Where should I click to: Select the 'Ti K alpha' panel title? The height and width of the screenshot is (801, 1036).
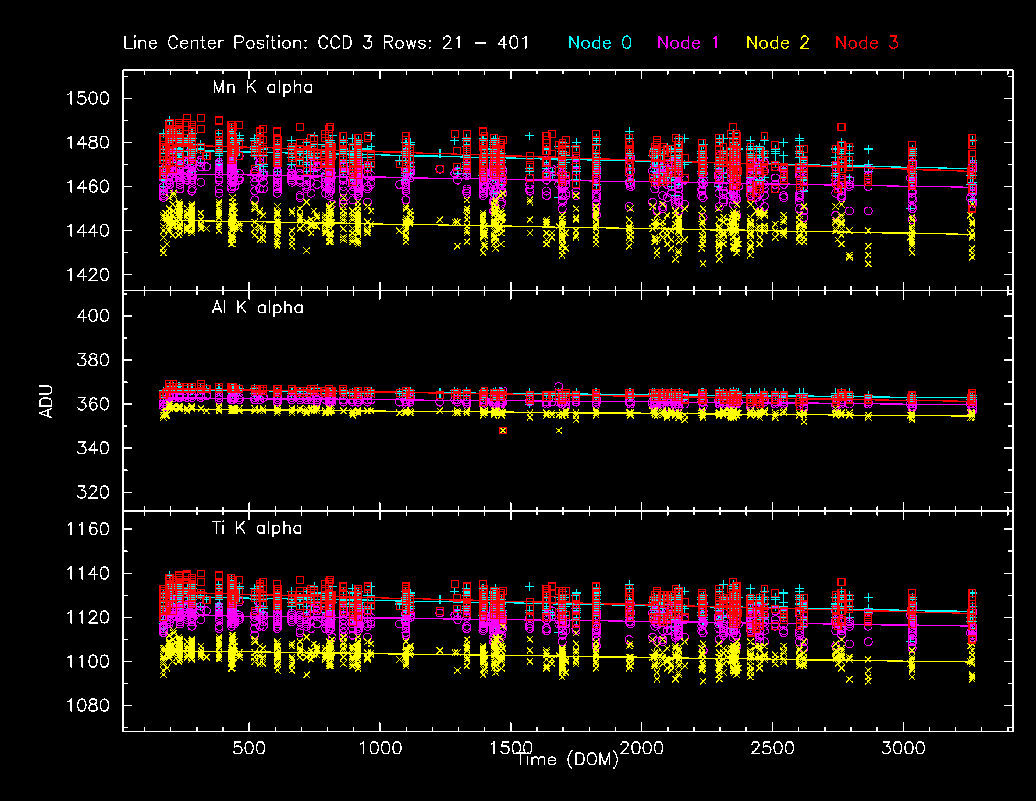256,527
